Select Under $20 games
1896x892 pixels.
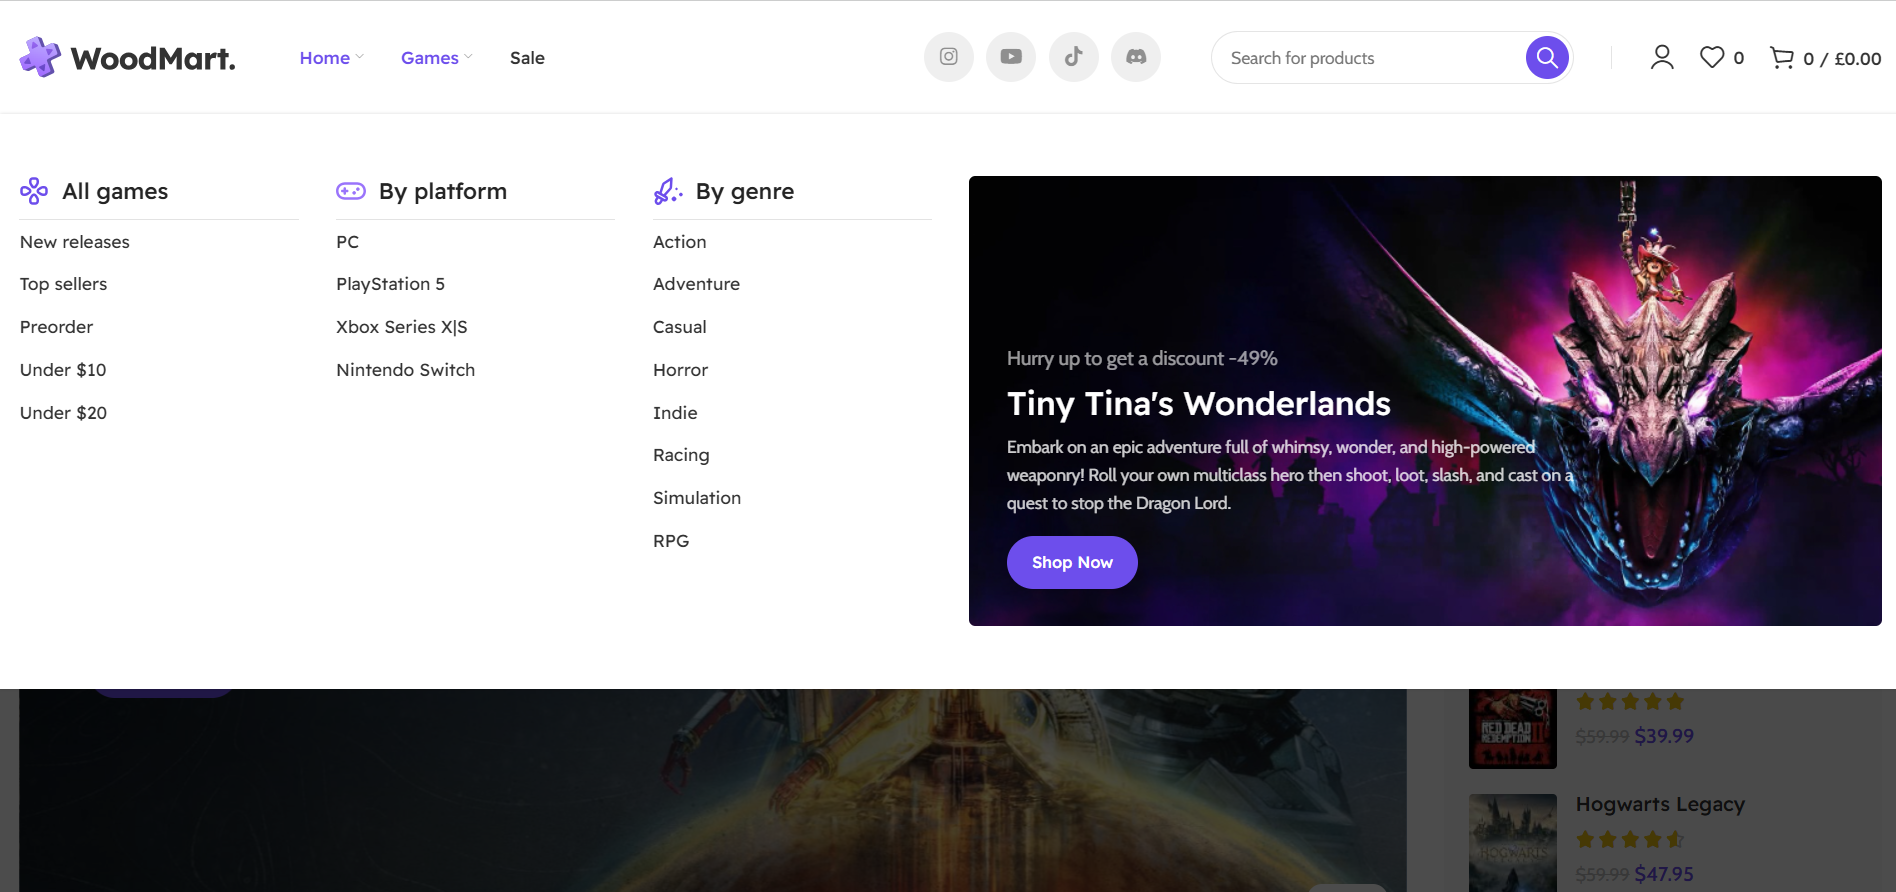(x=63, y=413)
